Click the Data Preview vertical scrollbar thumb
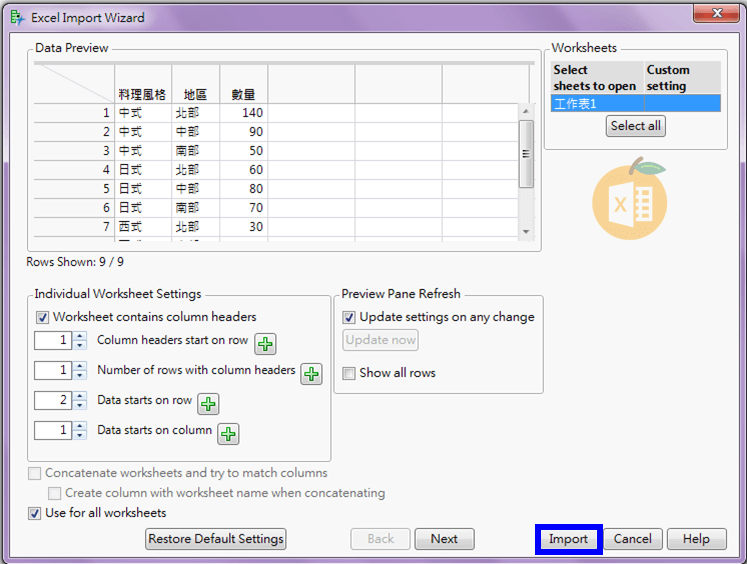Image resolution: width=747 pixels, height=564 pixels. [526, 154]
